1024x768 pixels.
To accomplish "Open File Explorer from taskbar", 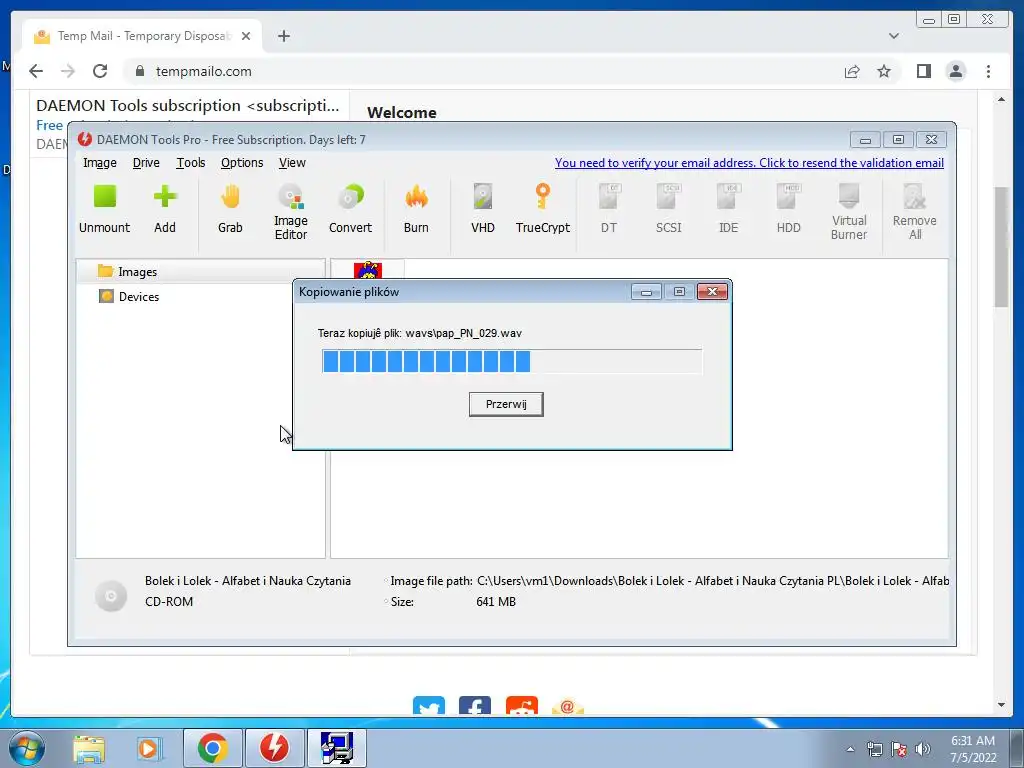I will coord(89,748).
